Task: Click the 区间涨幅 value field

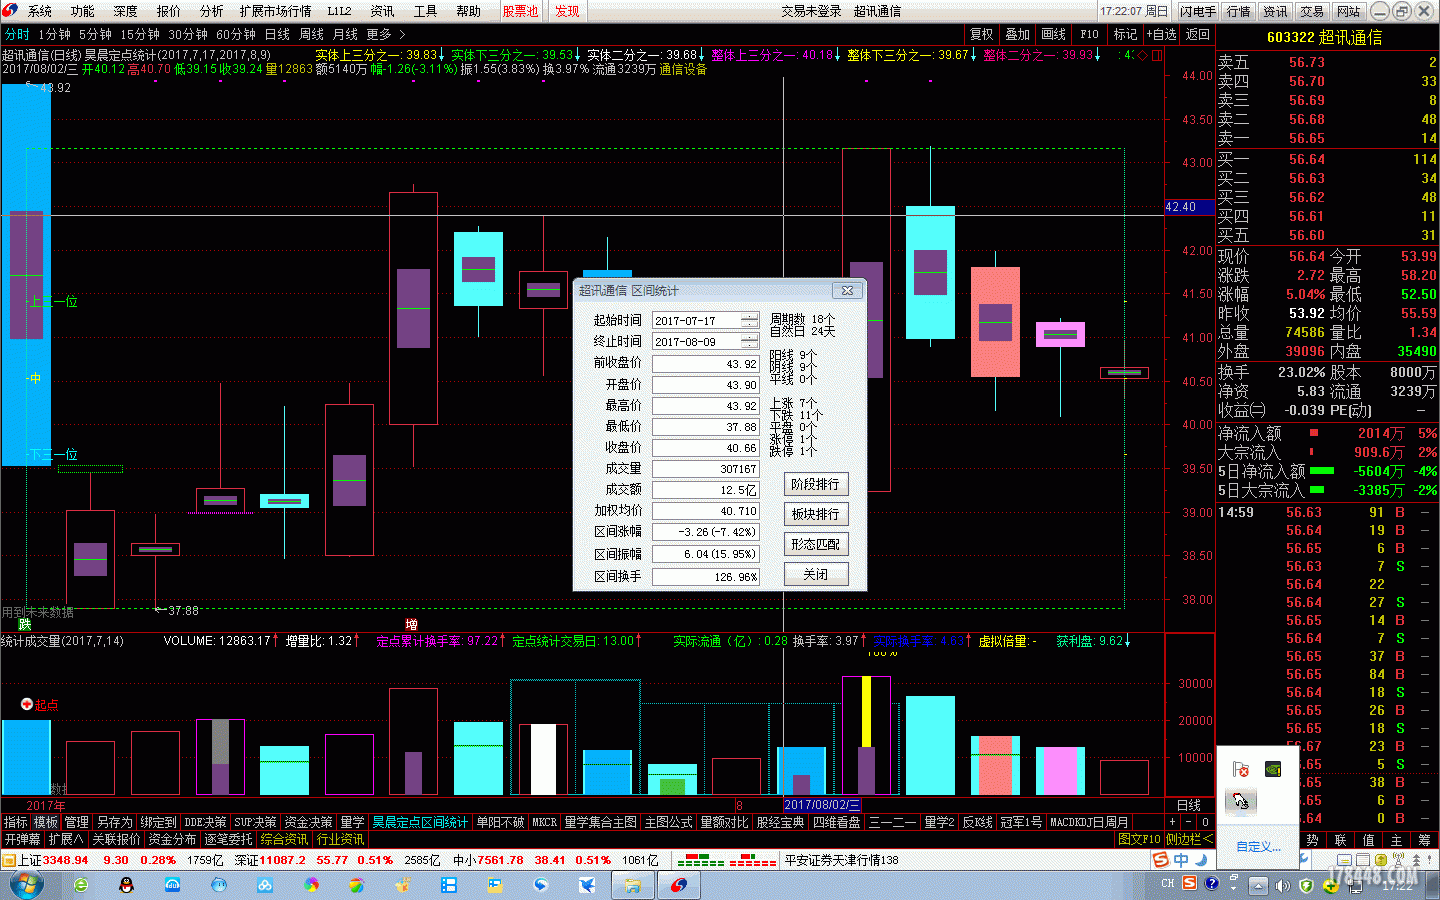Action: click(x=705, y=531)
